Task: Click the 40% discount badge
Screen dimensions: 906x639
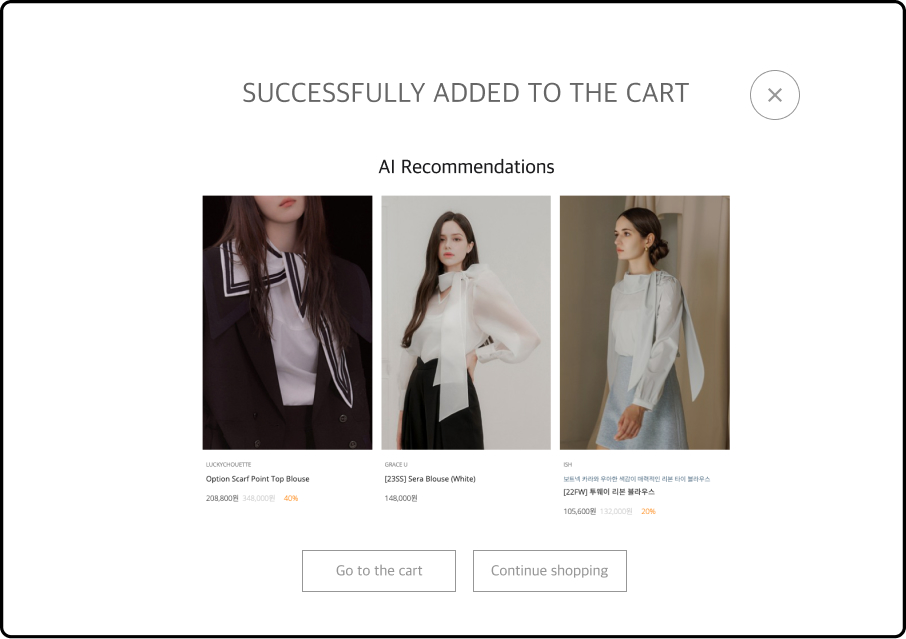Action: tap(291, 498)
